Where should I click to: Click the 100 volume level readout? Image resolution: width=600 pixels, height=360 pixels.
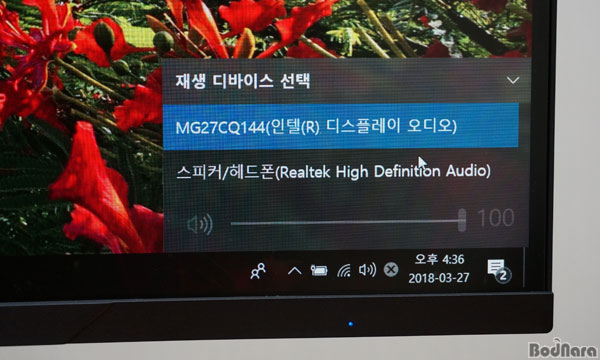[x=496, y=218]
